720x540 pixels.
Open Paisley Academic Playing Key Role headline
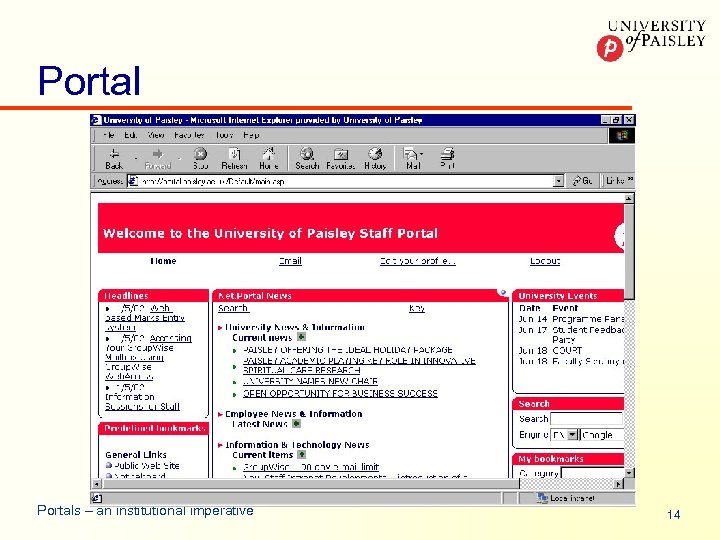tap(359, 360)
